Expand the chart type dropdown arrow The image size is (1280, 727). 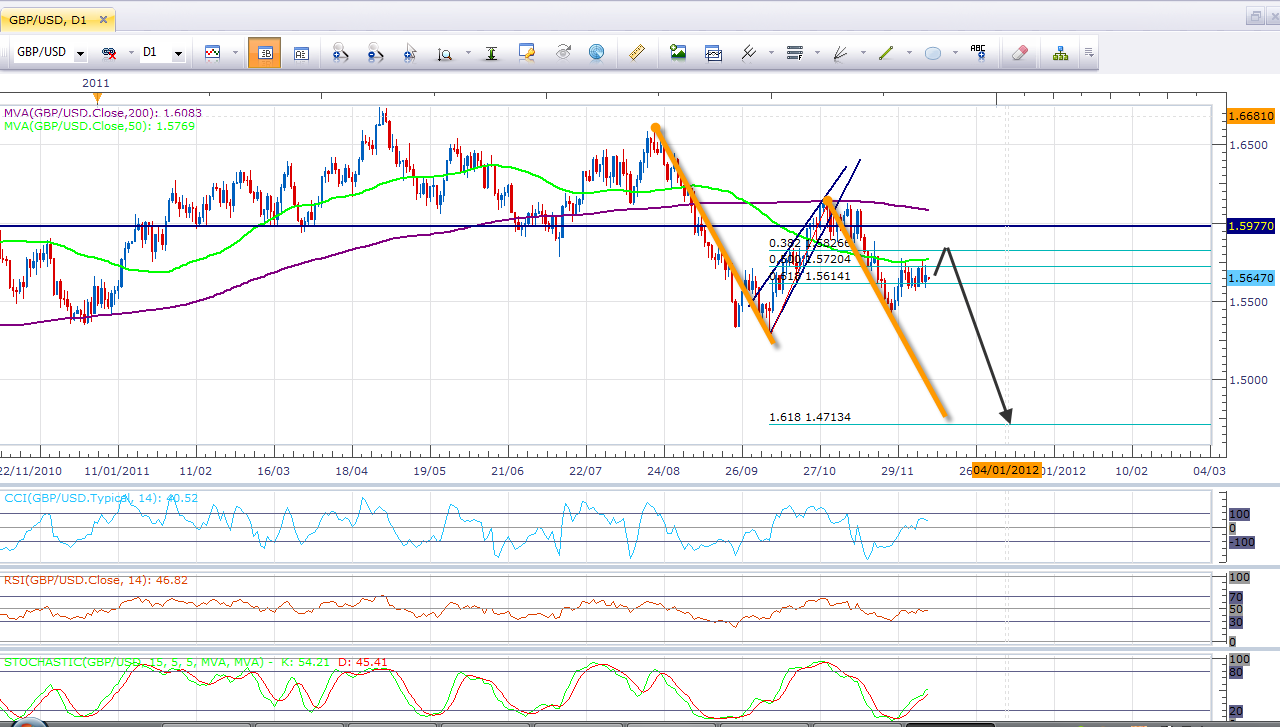[235, 53]
